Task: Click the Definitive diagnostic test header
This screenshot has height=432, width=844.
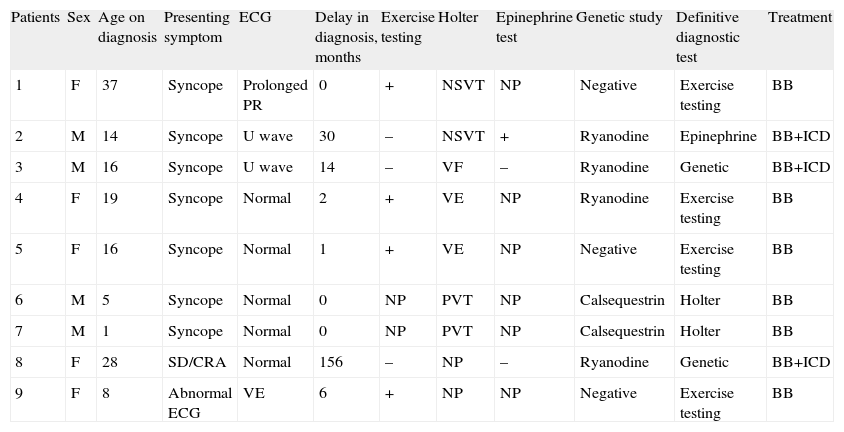Action: click(710, 37)
